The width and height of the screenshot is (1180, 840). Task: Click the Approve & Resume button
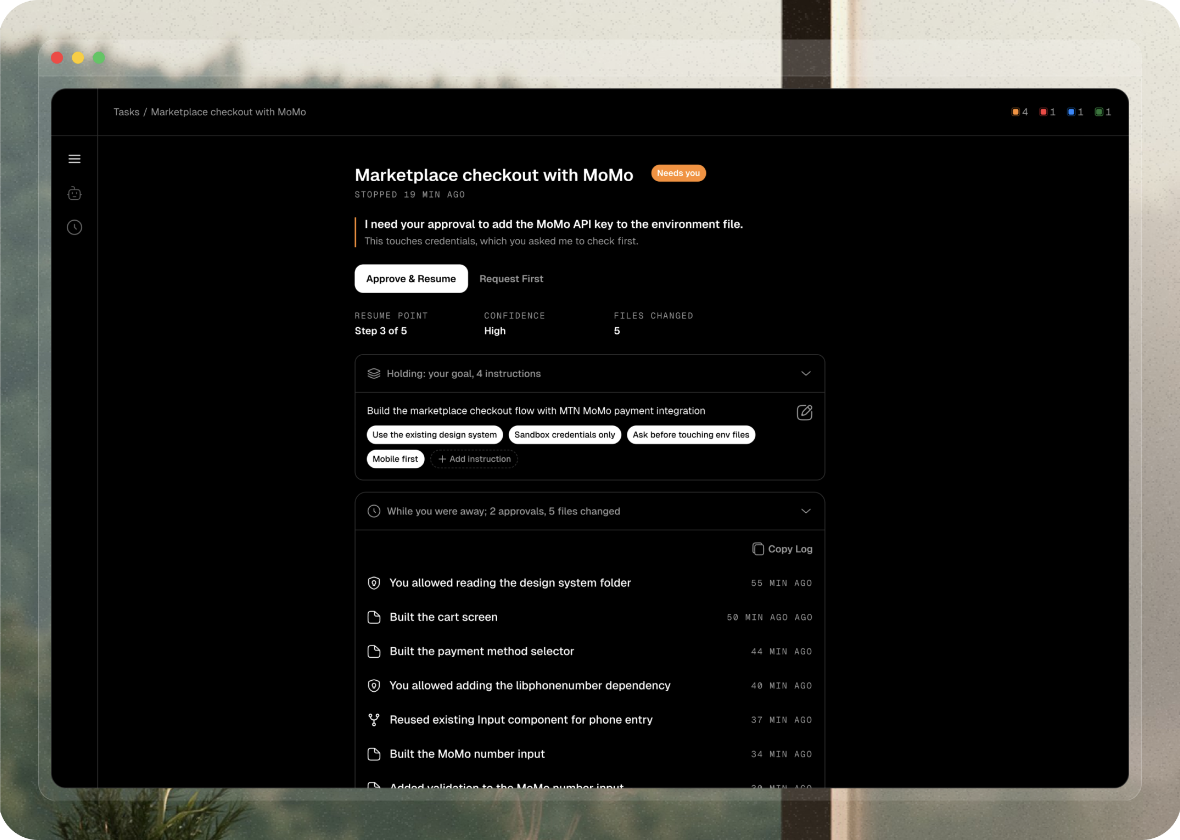pyautogui.click(x=411, y=278)
